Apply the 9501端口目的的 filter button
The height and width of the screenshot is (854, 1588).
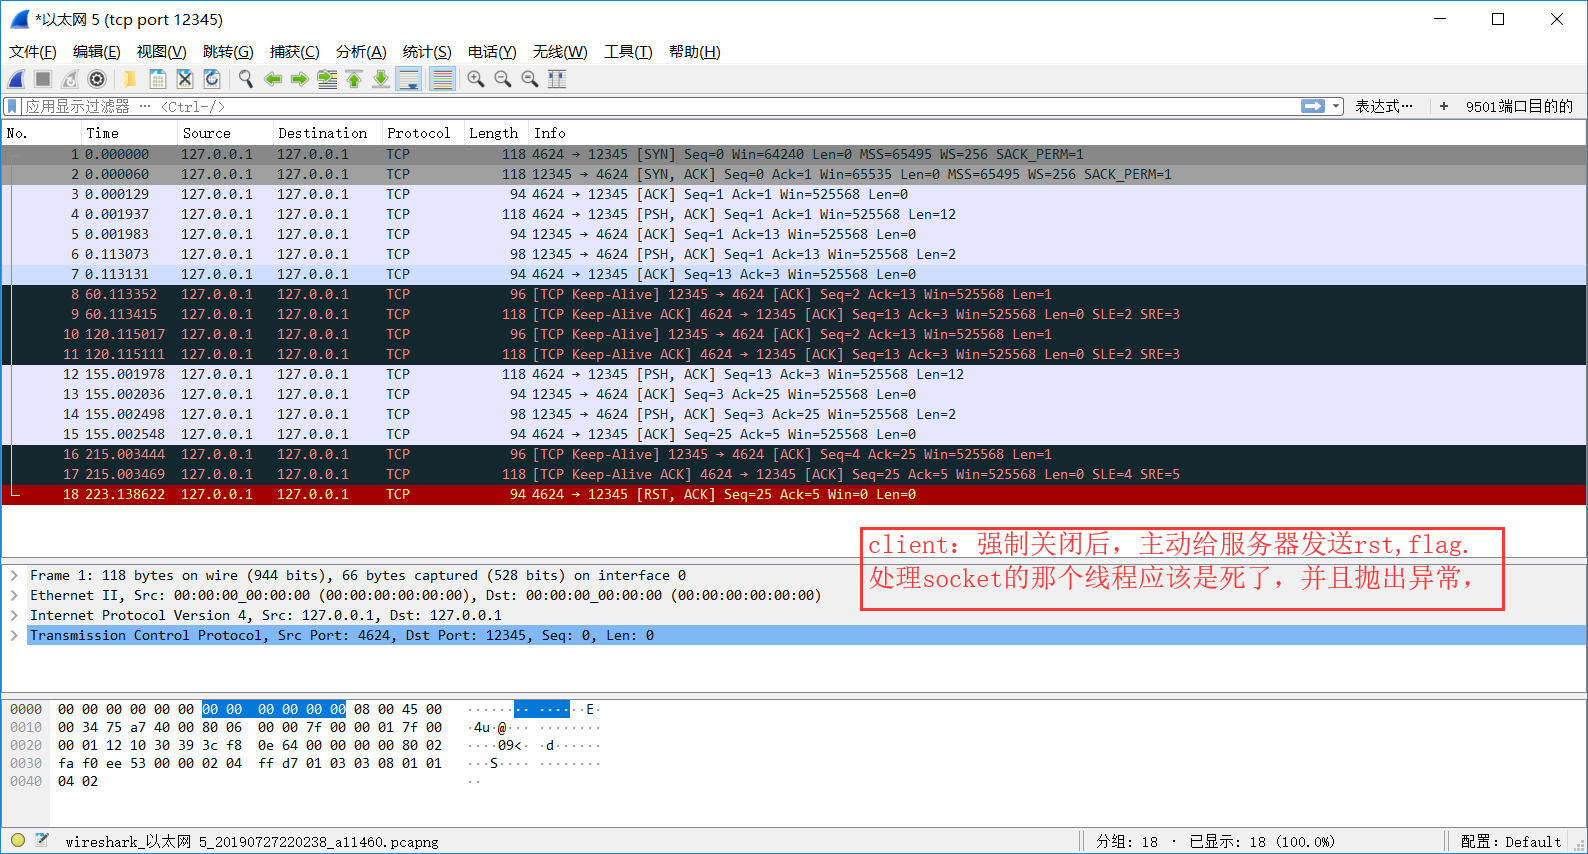[x=1518, y=106]
